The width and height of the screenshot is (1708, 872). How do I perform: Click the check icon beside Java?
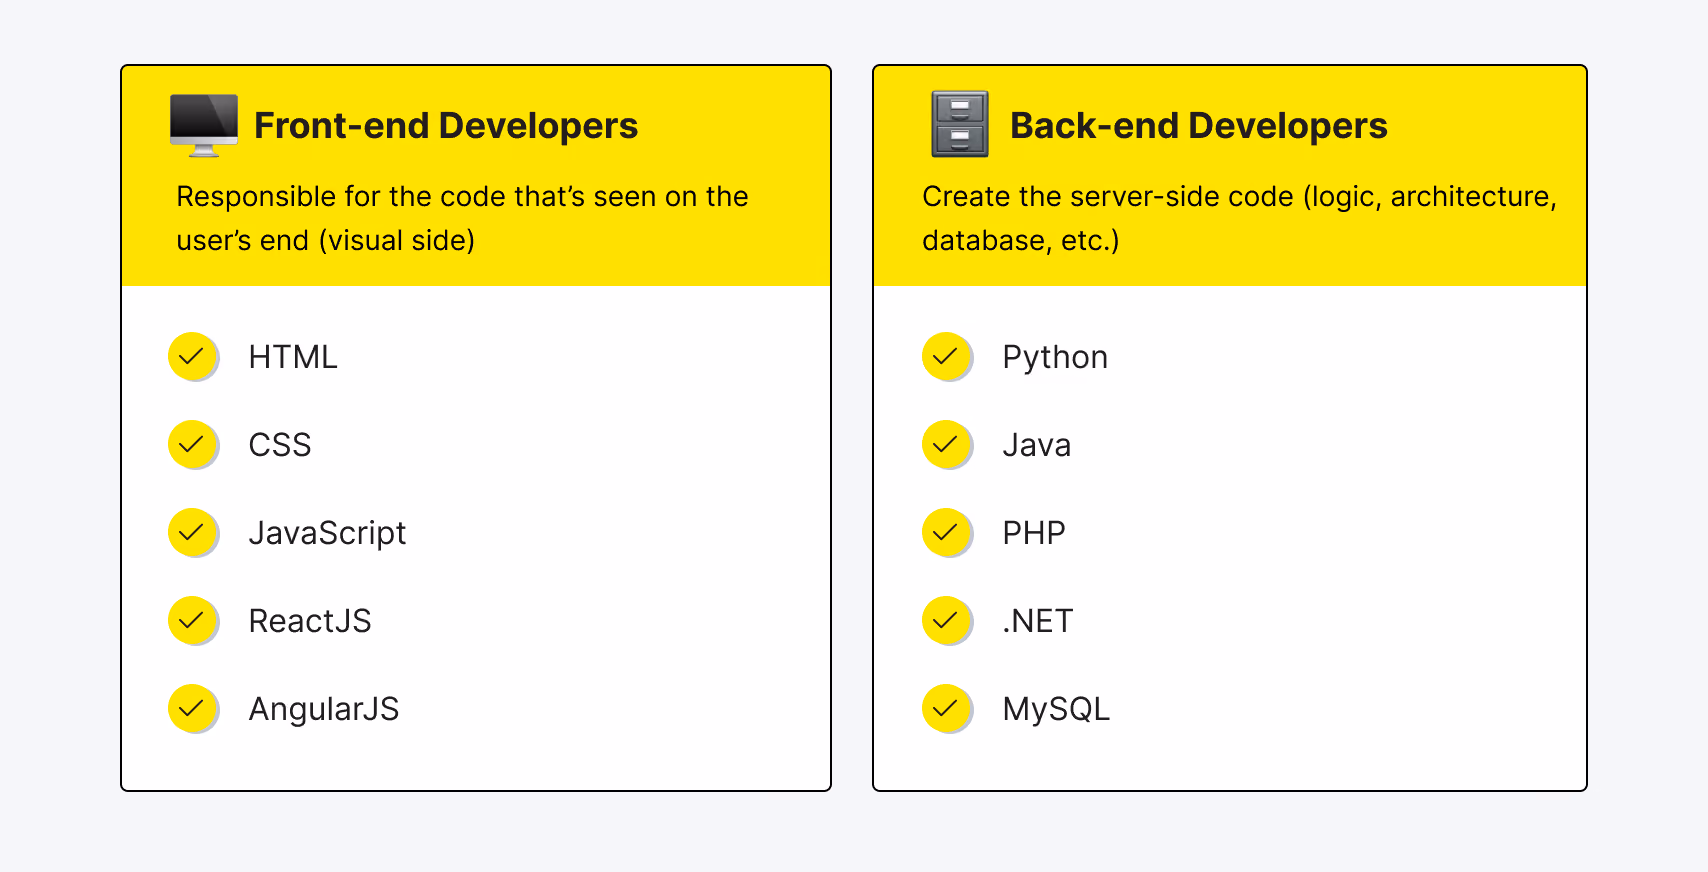(x=947, y=445)
